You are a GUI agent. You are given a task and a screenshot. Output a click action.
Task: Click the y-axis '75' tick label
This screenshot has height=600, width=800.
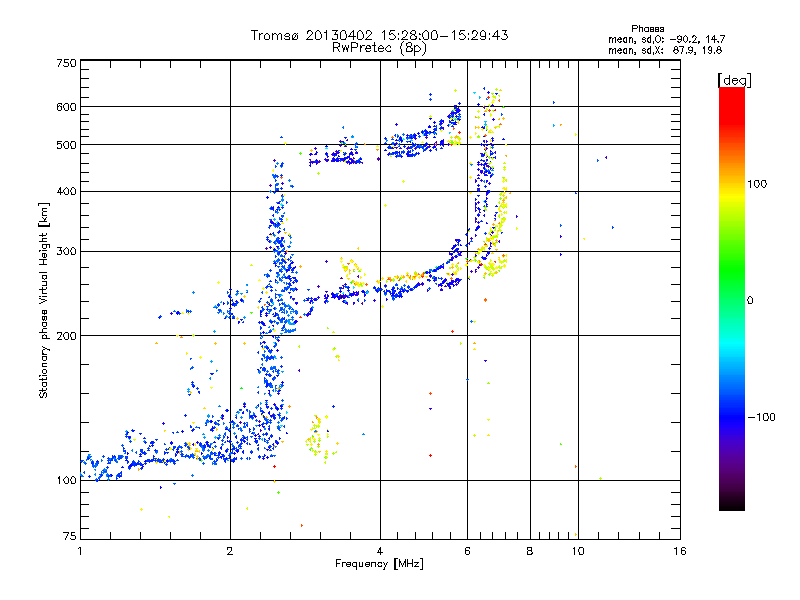tap(70, 536)
